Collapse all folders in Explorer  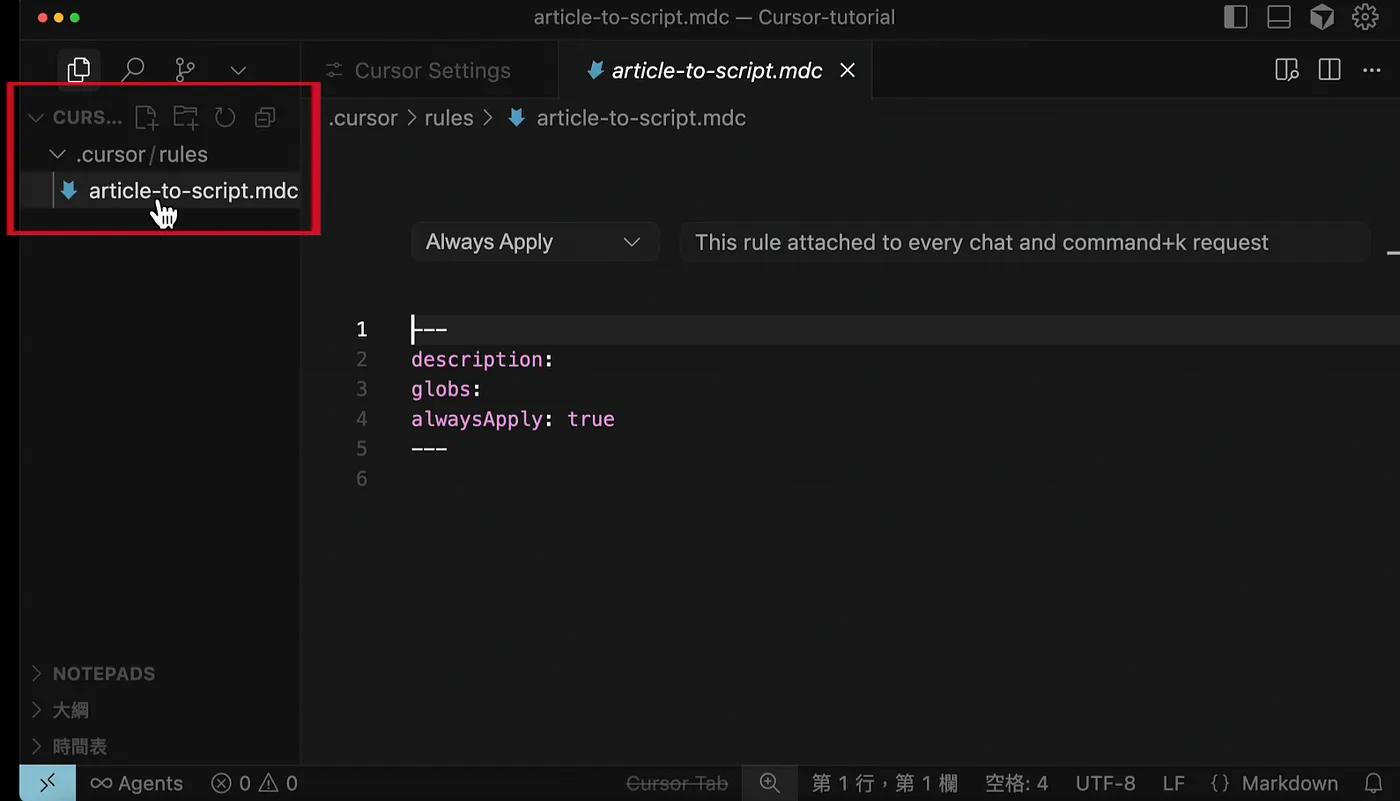pyautogui.click(x=265, y=117)
